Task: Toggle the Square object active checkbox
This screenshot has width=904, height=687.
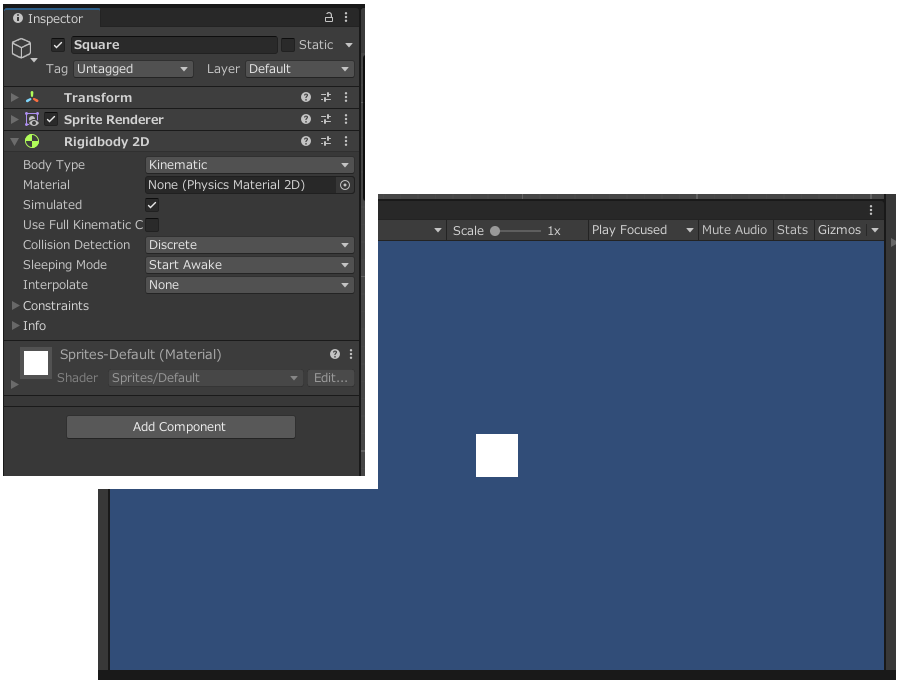Action: (58, 45)
